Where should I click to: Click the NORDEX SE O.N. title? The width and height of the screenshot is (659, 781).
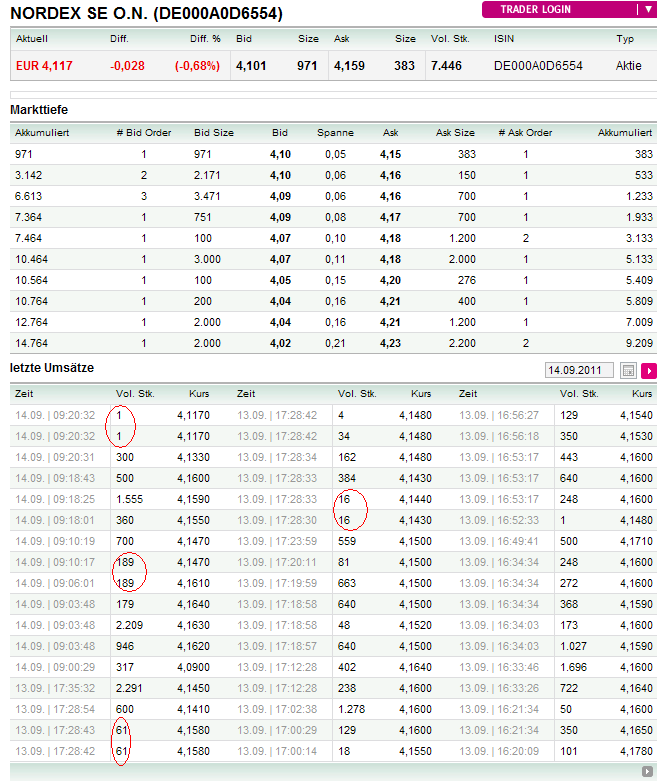pos(146,13)
